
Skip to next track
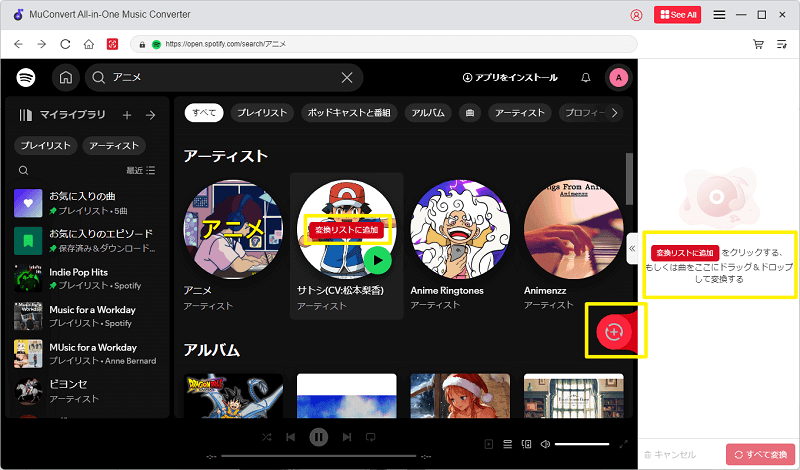[347, 437]
